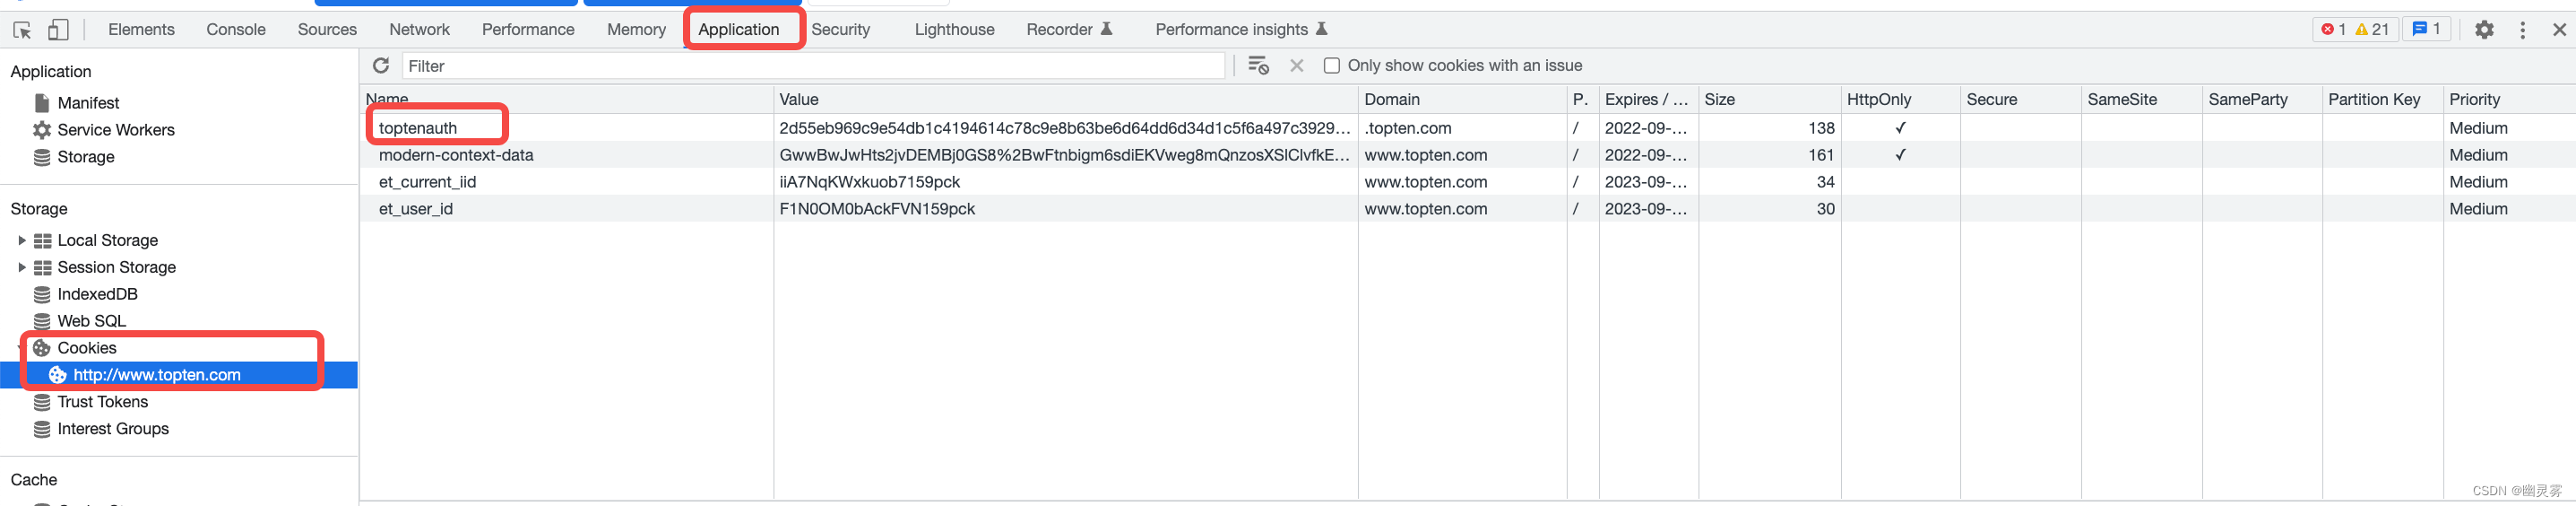Delete selected cookie with X icon

[x=1296, y=66]
